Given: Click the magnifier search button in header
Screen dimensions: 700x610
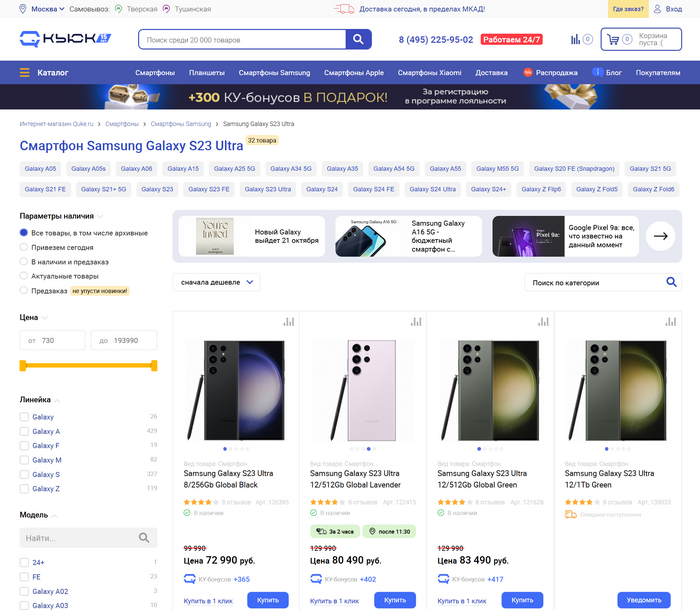Looking at the screenshot, I should pos(359,40).
